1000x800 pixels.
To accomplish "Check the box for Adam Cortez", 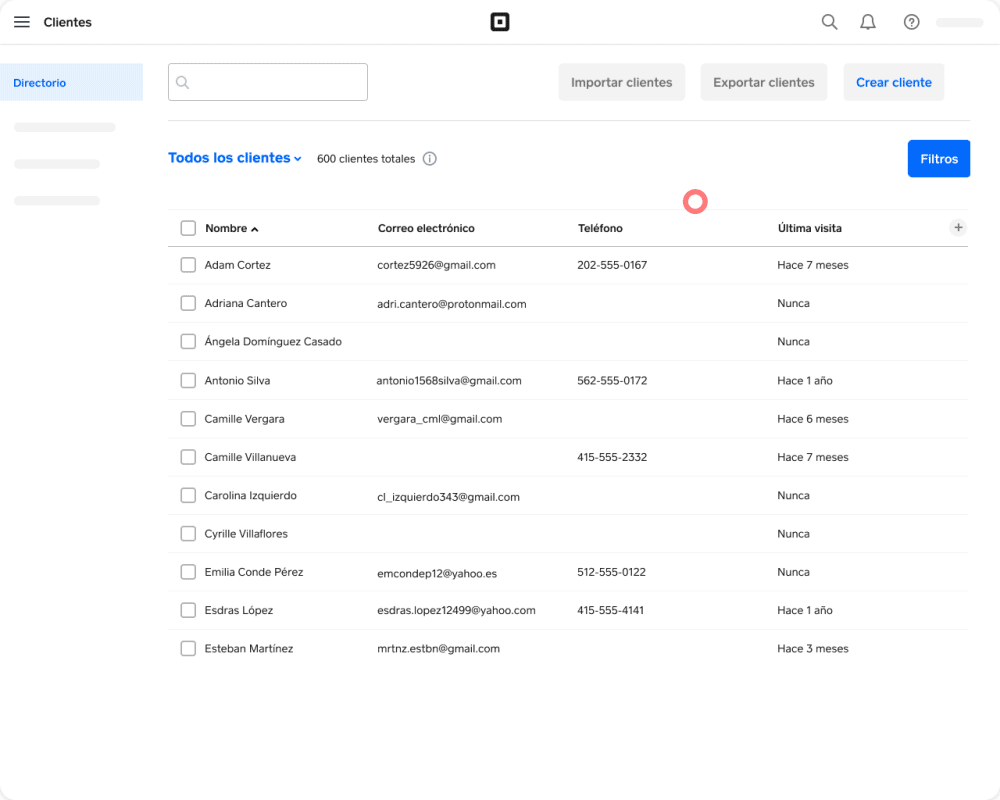I will coord(188,265).
